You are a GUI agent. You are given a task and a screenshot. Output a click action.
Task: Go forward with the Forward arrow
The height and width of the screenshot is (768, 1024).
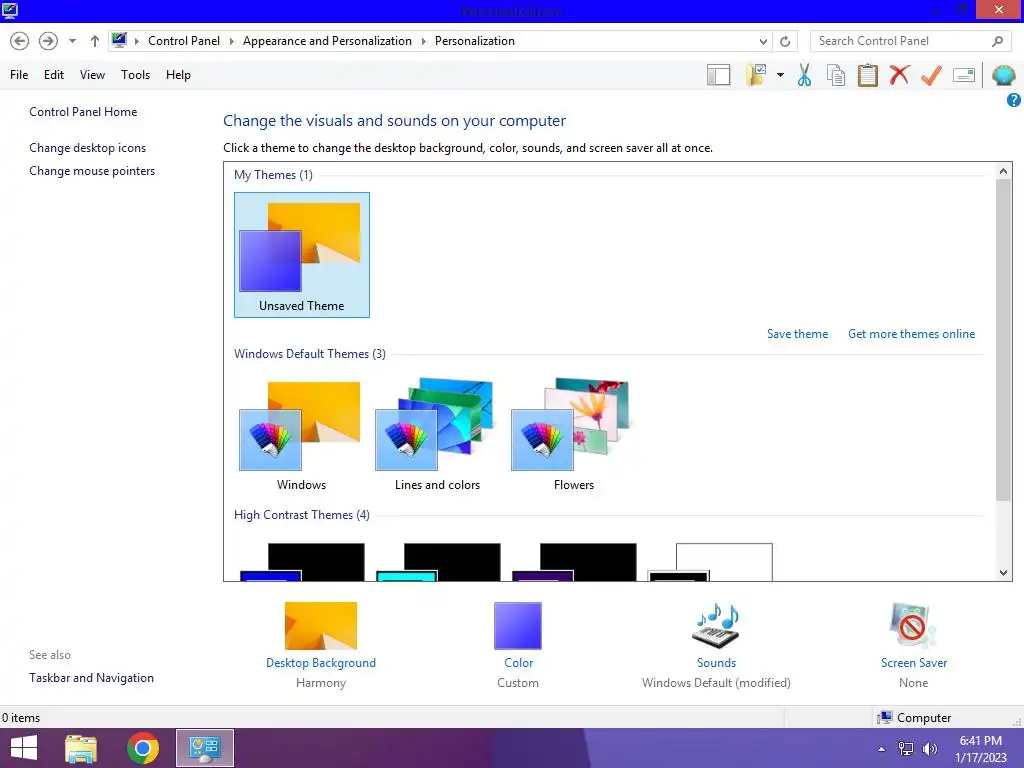(48, 41)
